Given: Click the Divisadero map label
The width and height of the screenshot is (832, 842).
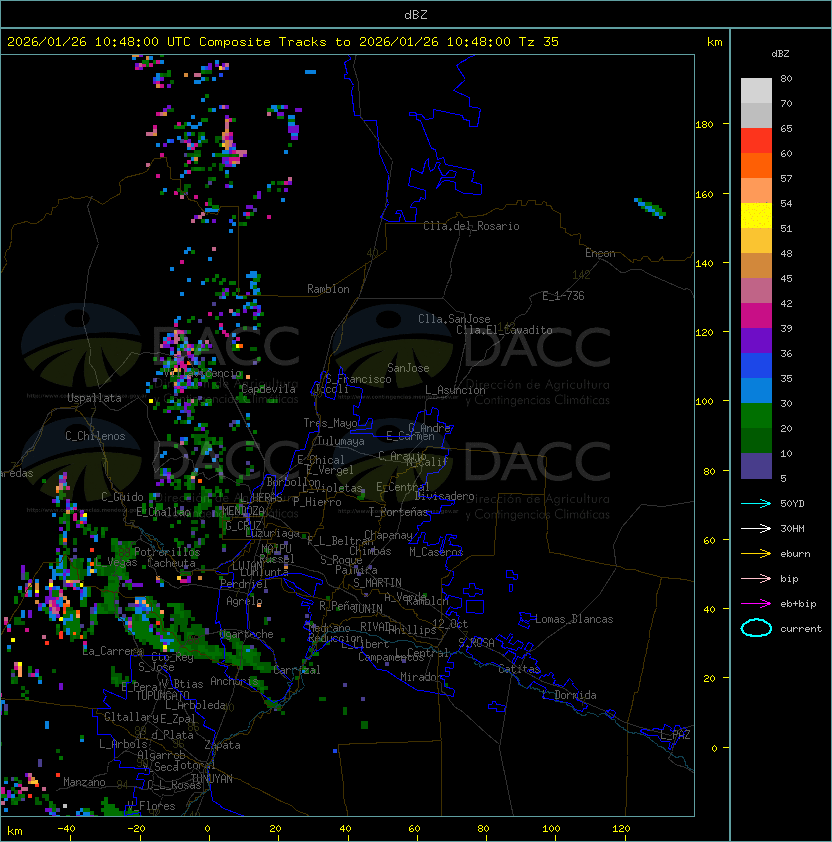Looking at the screenshot, I should point(444,496).
